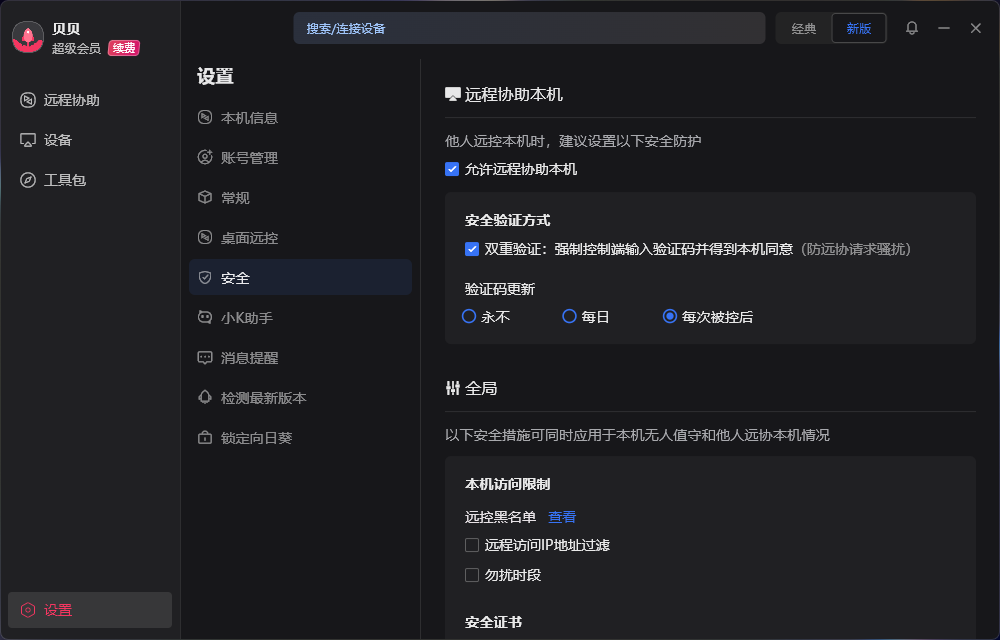Switch to 经典 interface tab
Screen dimensions: 1000x640
point(804,28)
